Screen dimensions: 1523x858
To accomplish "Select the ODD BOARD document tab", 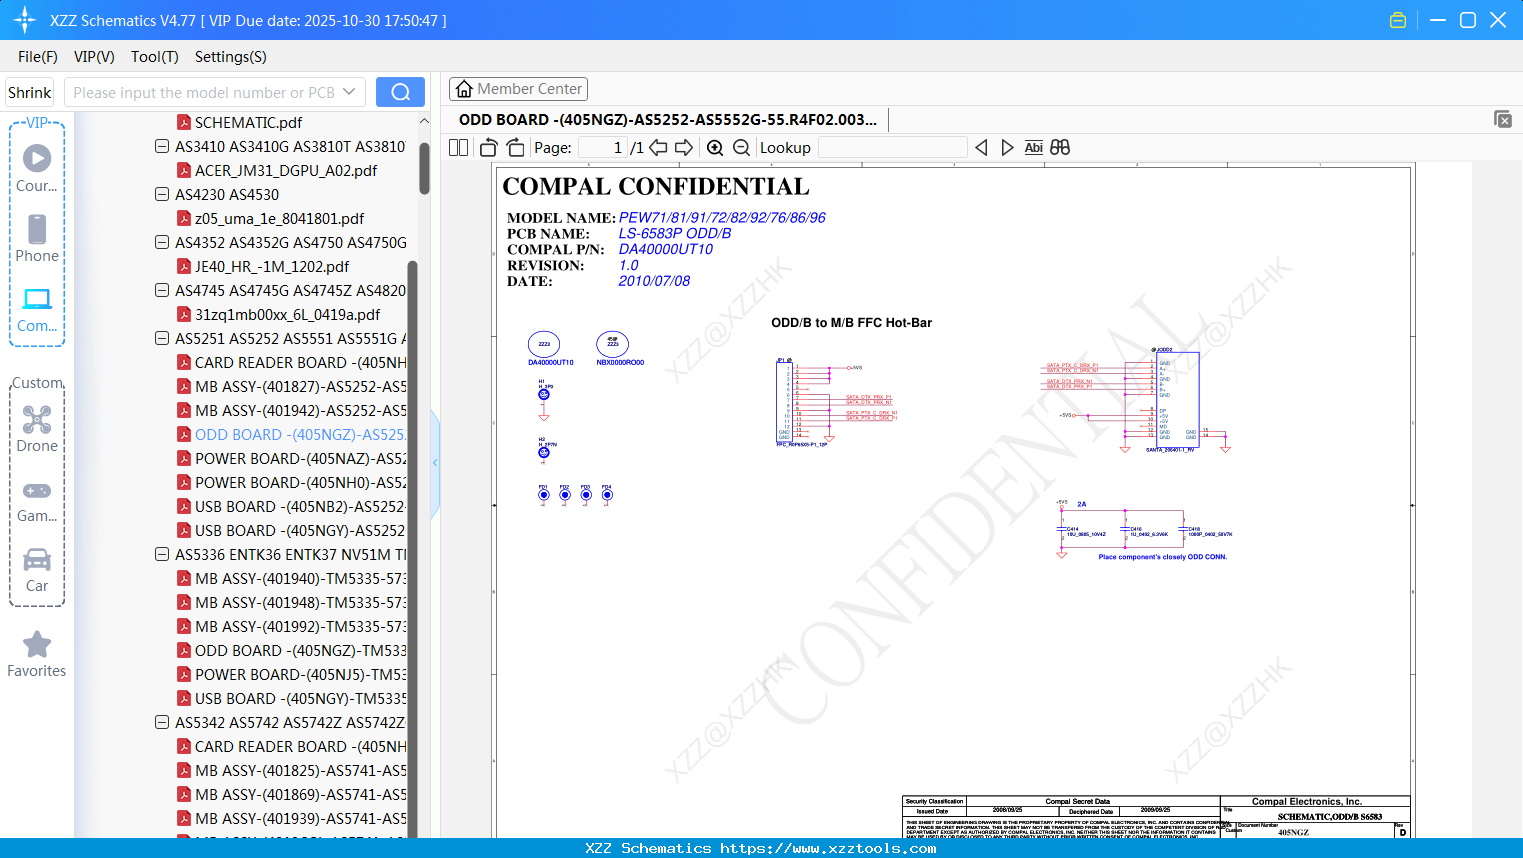I will click(668, 120).
